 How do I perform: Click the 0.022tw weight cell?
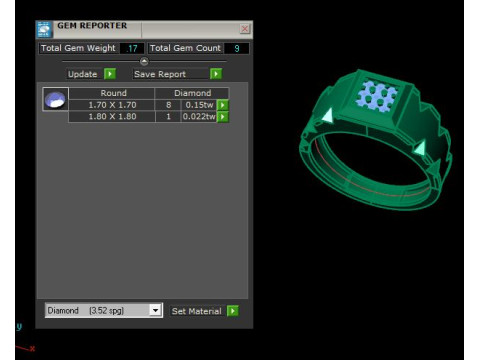[199, 117]
